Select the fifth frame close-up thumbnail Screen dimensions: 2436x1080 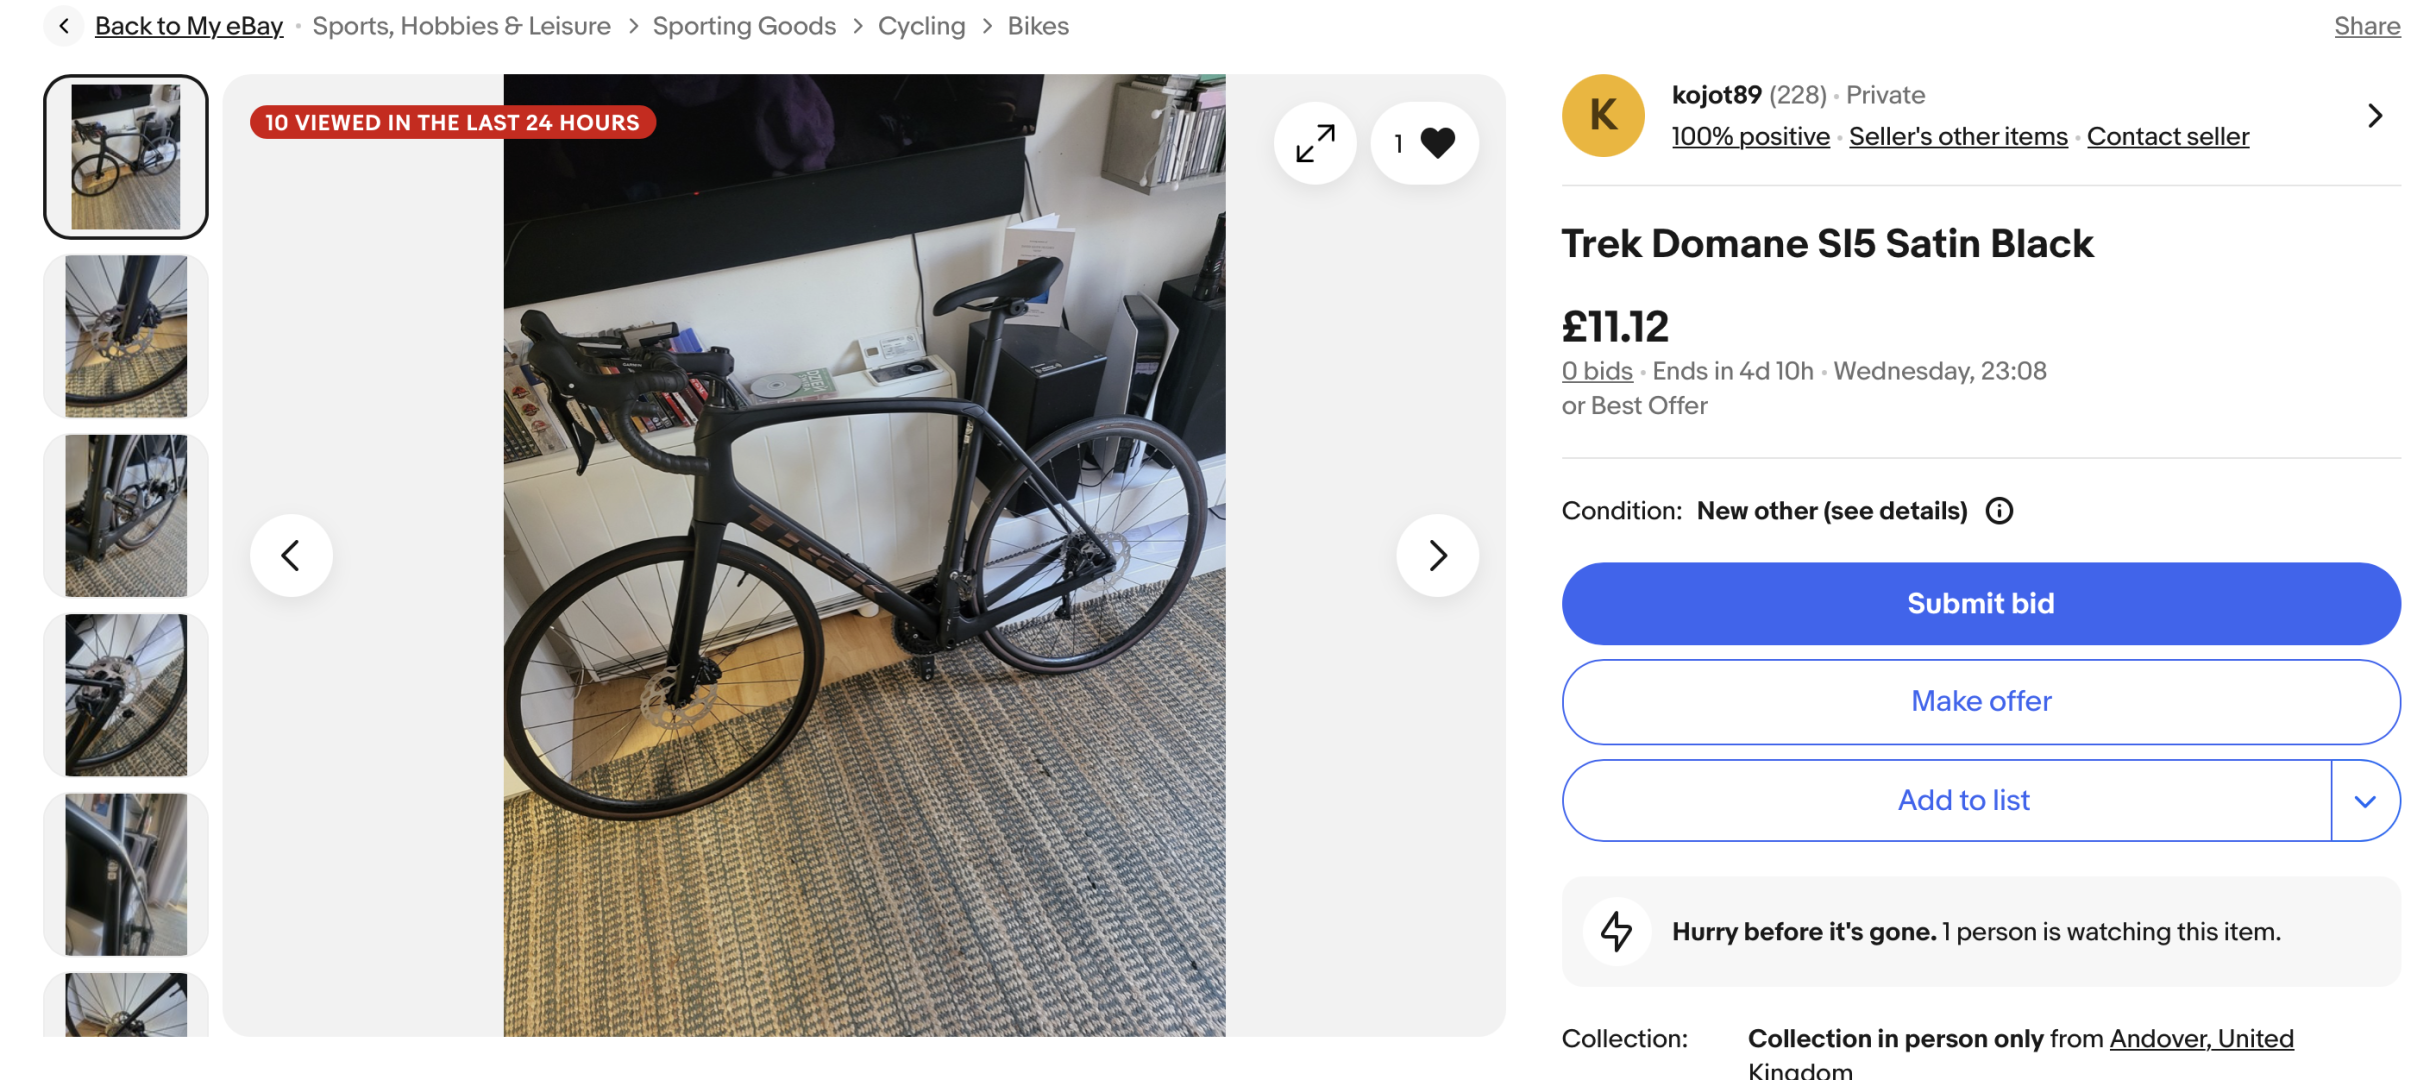coord(126,874)
